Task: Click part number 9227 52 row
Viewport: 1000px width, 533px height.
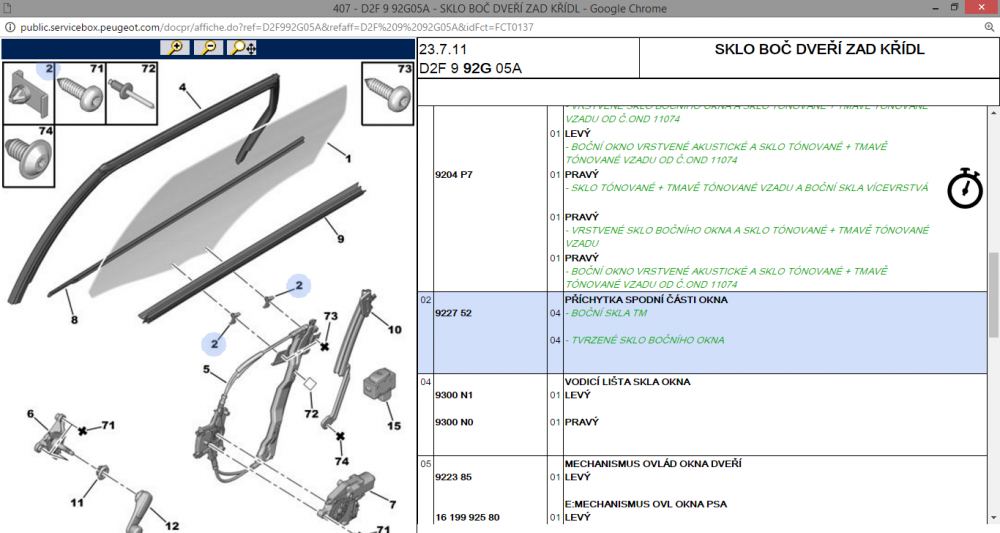Action: pyautogui.click(x=702, y=333)
